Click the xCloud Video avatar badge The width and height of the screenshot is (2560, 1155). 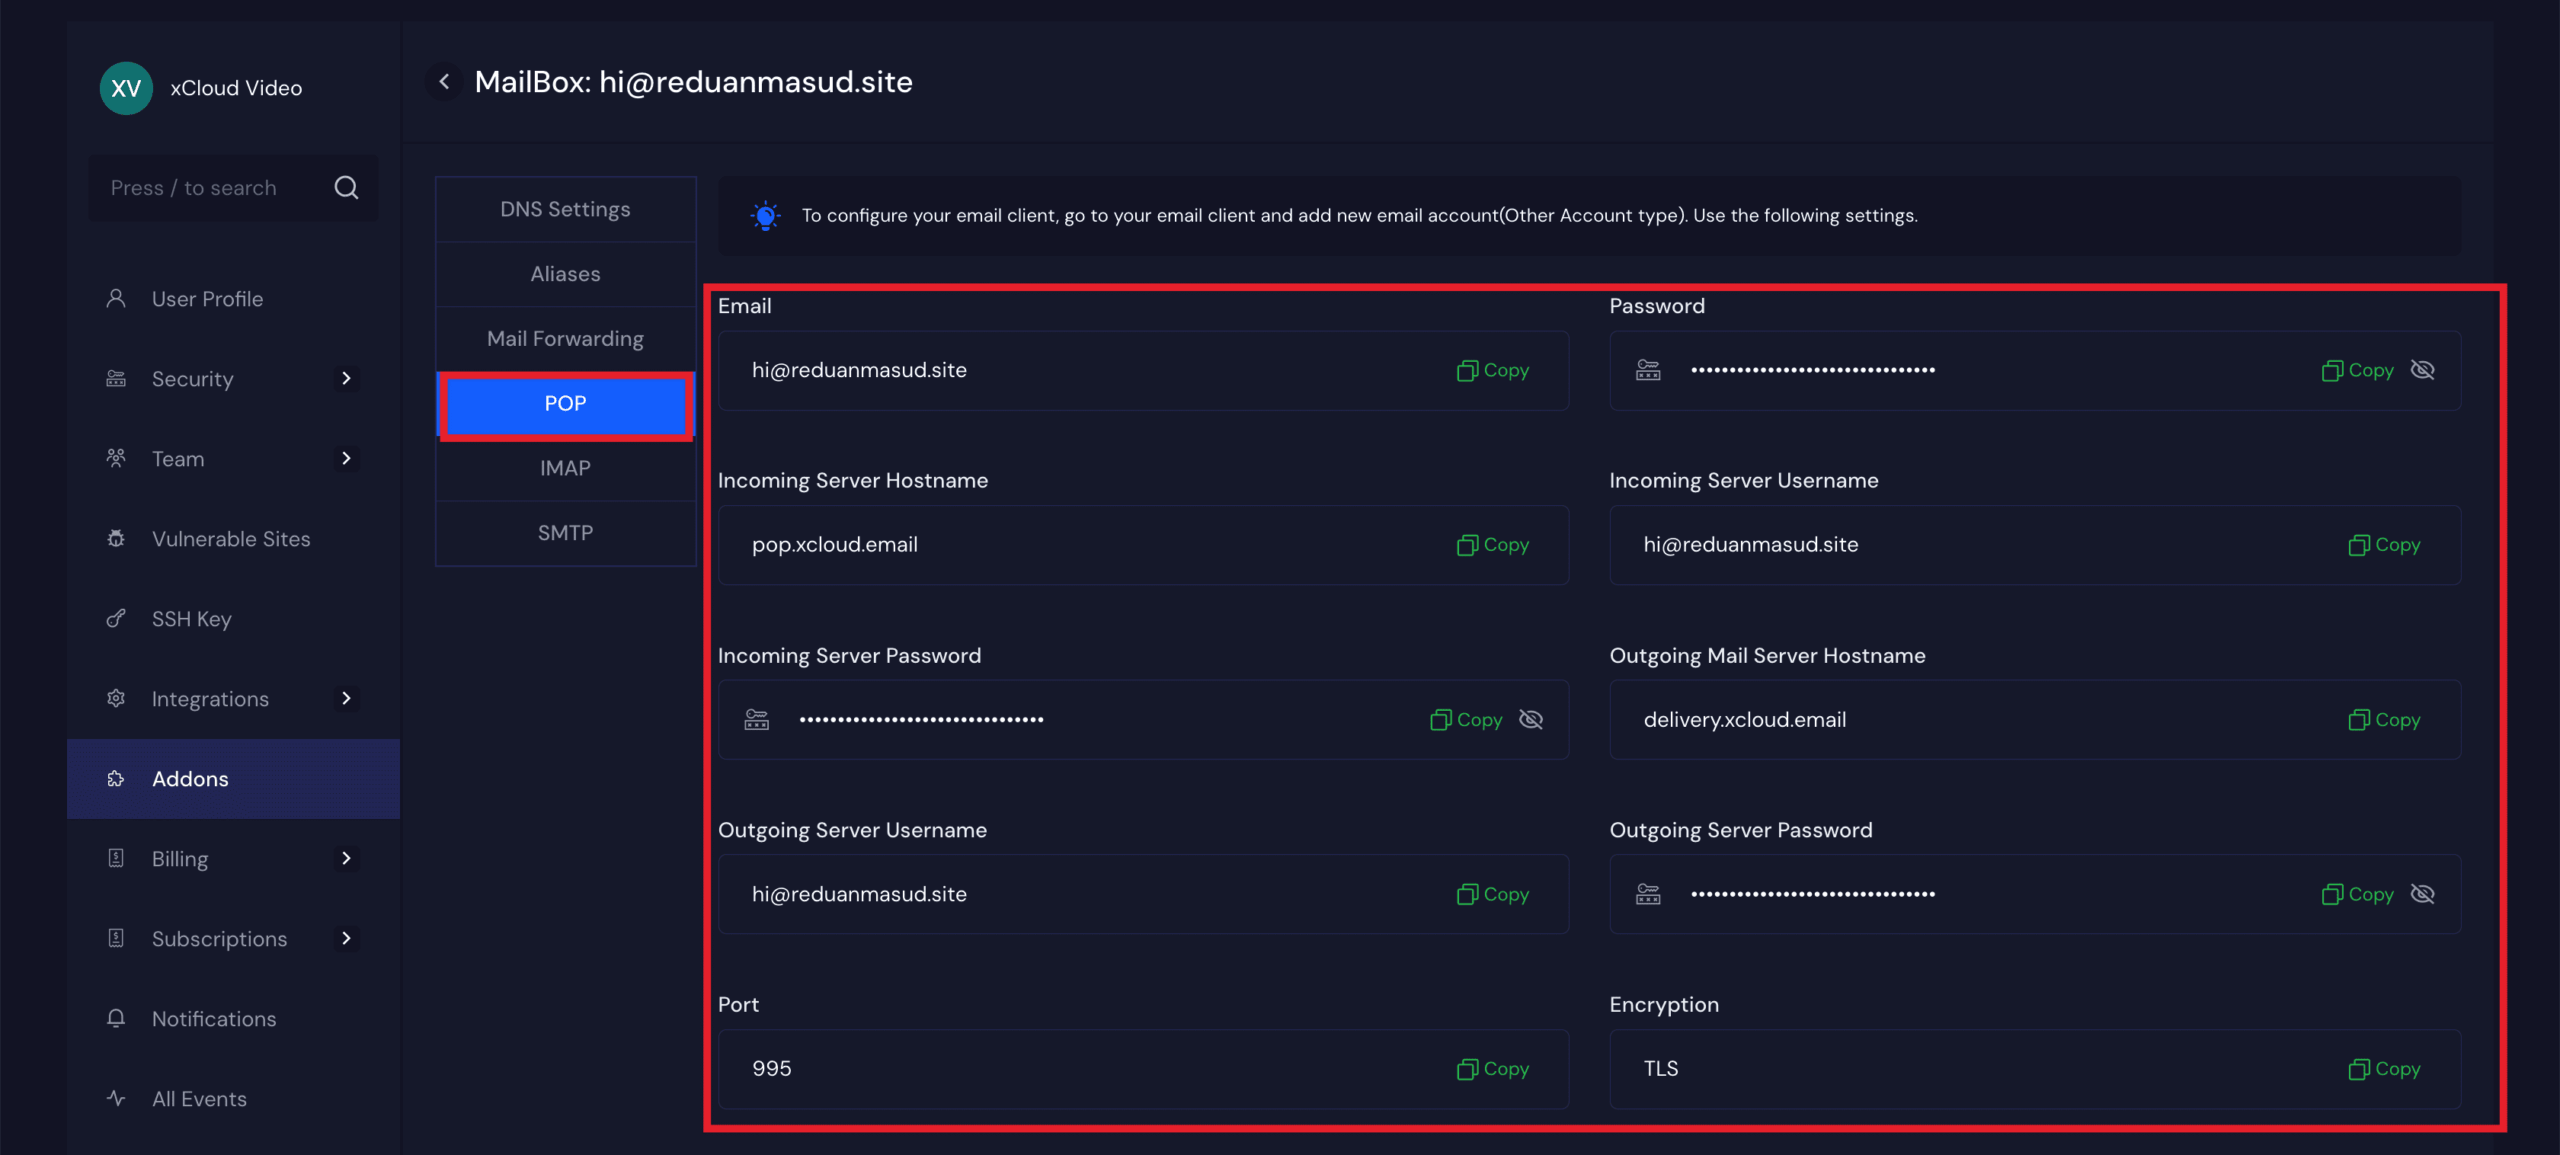[126, 88]
